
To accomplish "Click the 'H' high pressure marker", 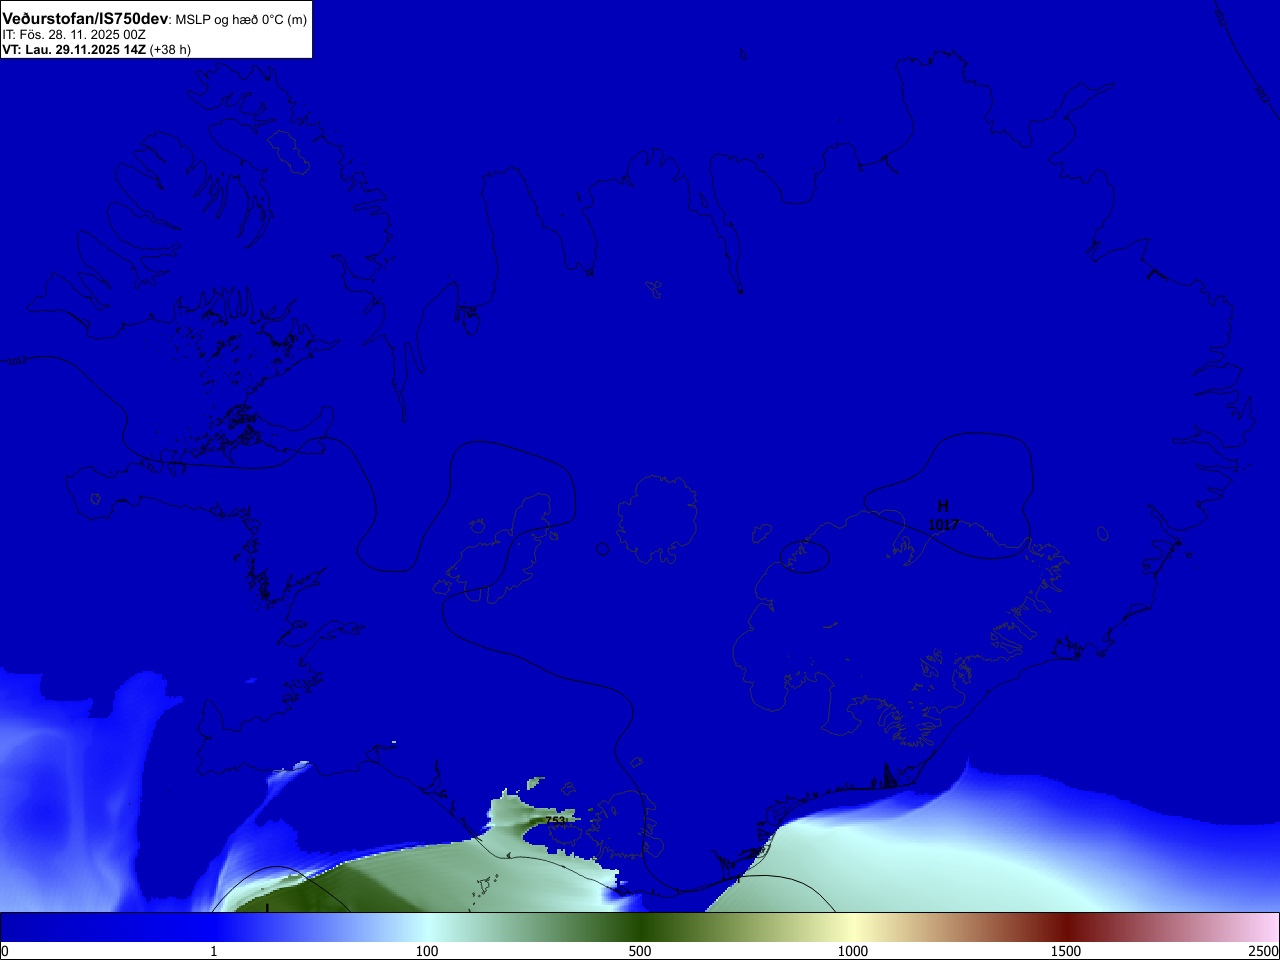I will point(943,507).
